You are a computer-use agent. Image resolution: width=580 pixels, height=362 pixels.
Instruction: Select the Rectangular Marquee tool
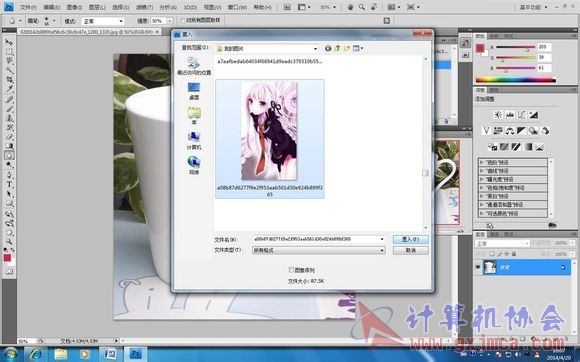(9, 52)
